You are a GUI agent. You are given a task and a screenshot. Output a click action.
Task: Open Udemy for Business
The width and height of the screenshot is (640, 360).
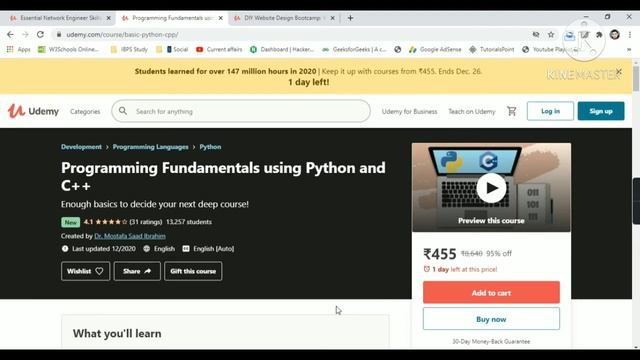pos(409,111)
